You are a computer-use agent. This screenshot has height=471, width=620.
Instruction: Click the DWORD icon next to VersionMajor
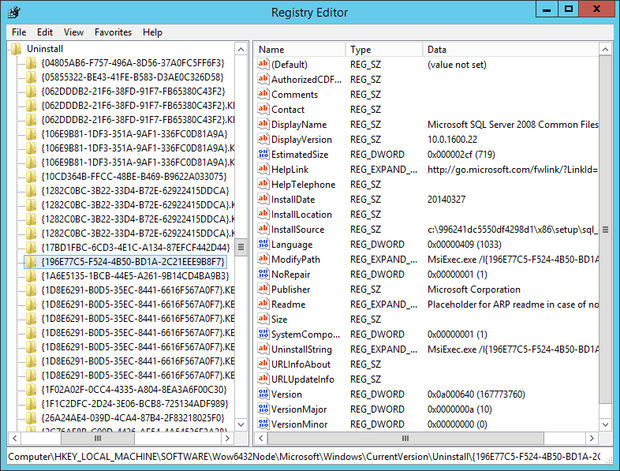tap(263, 409)
